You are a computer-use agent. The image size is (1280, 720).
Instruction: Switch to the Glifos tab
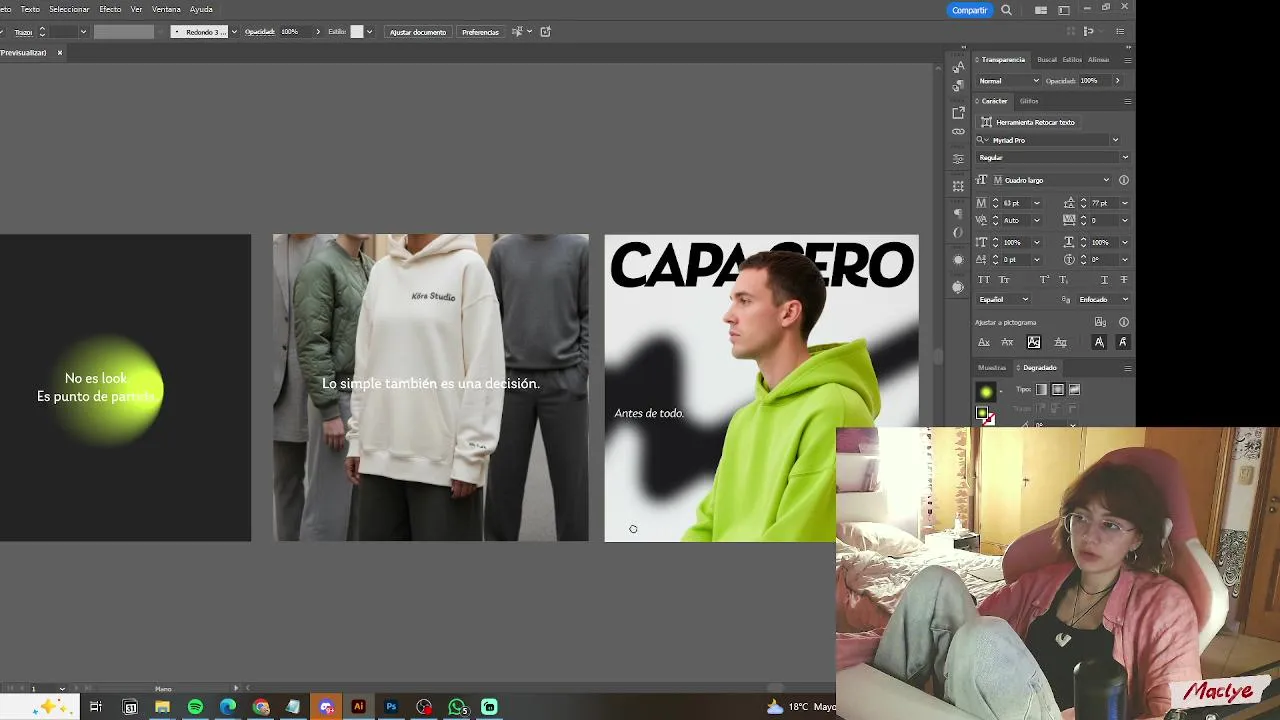[1029, 101]
